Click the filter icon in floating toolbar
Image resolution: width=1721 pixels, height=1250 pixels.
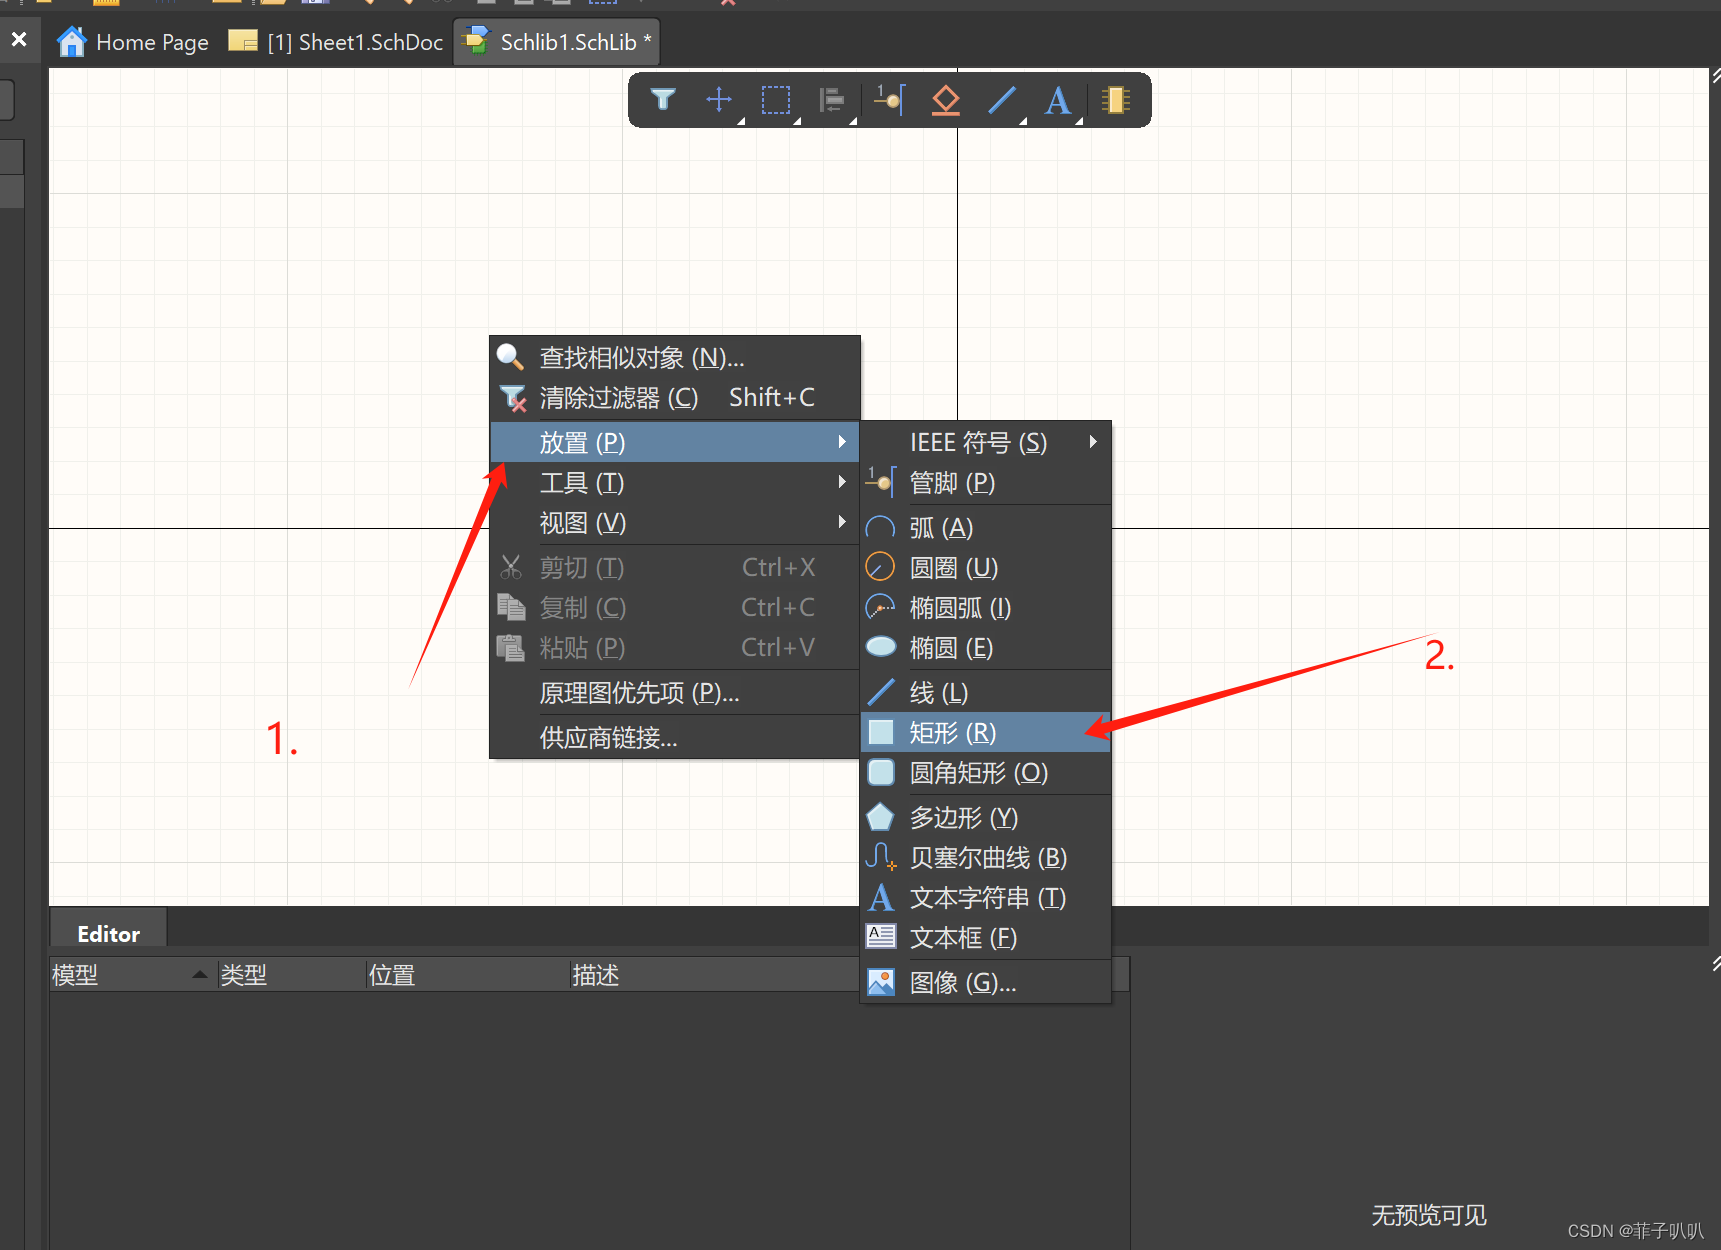(x=663, y=100)
